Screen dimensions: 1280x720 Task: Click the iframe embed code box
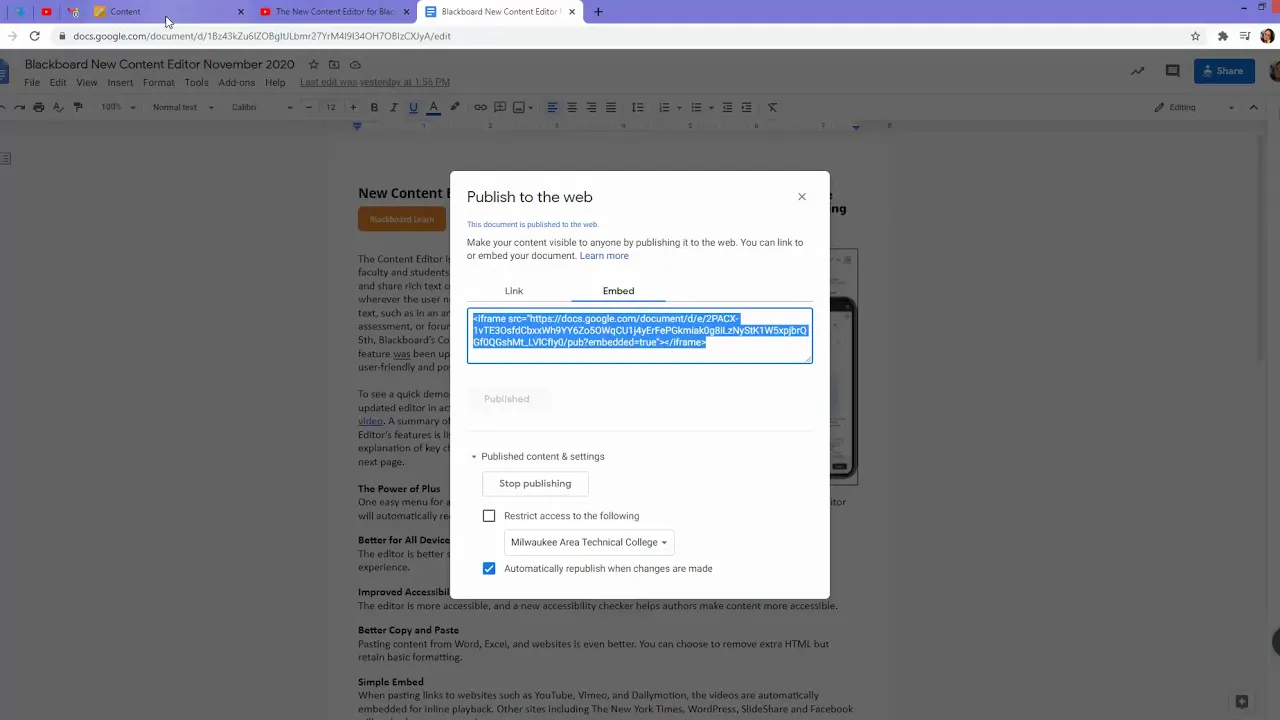pos(640,336)
